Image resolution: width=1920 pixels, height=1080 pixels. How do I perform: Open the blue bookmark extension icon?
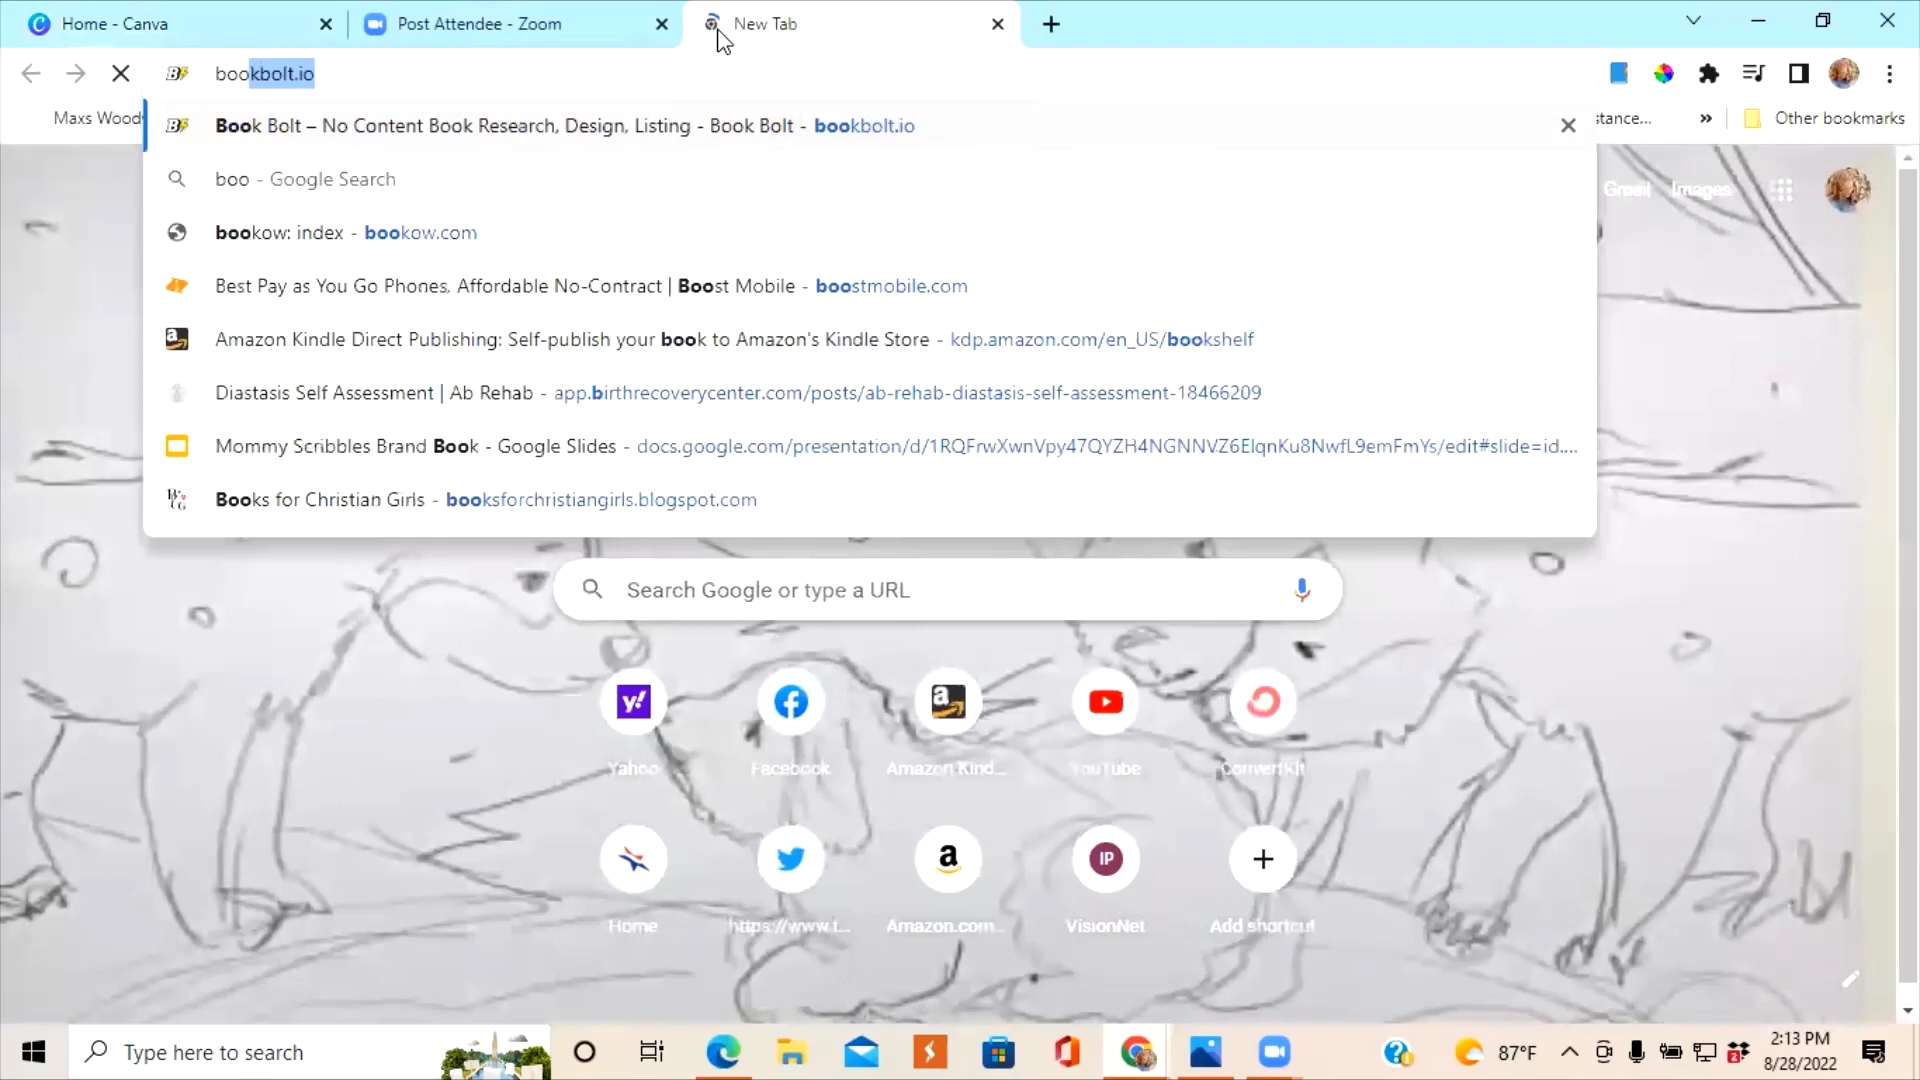pos(1619,73)
